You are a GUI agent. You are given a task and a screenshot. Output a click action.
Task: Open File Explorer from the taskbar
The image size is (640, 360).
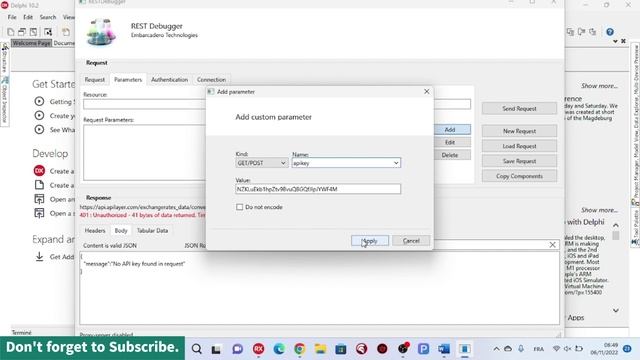pyautogui.click(x=320, y=349)
